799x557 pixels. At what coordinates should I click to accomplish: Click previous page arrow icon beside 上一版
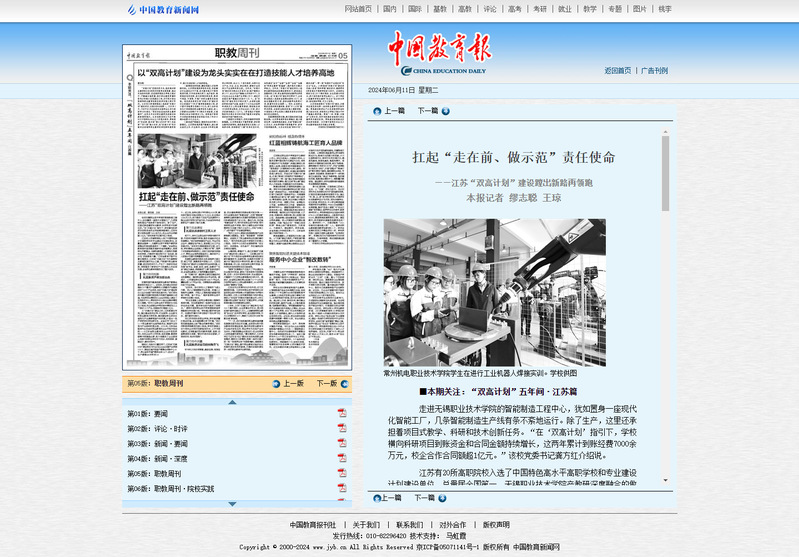277,383
